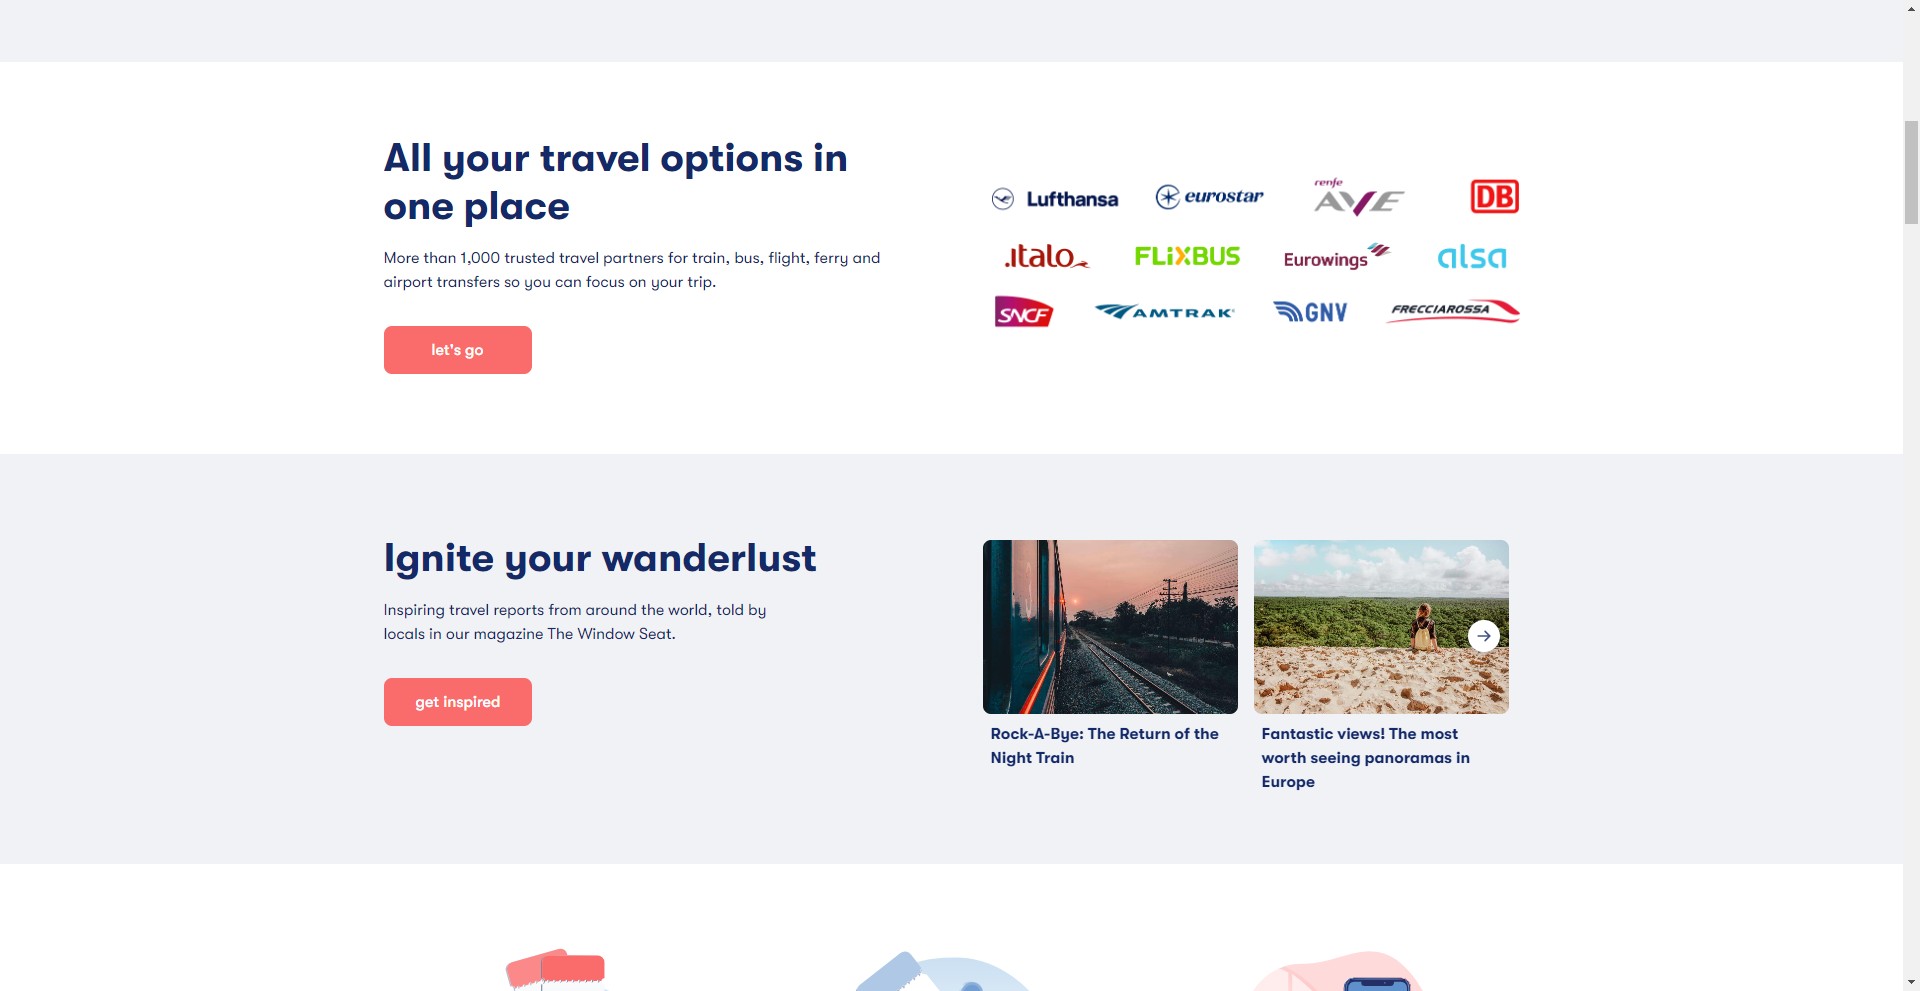Click the "get inspired" button
This screenshot has width=1920, height=991.
457,702
